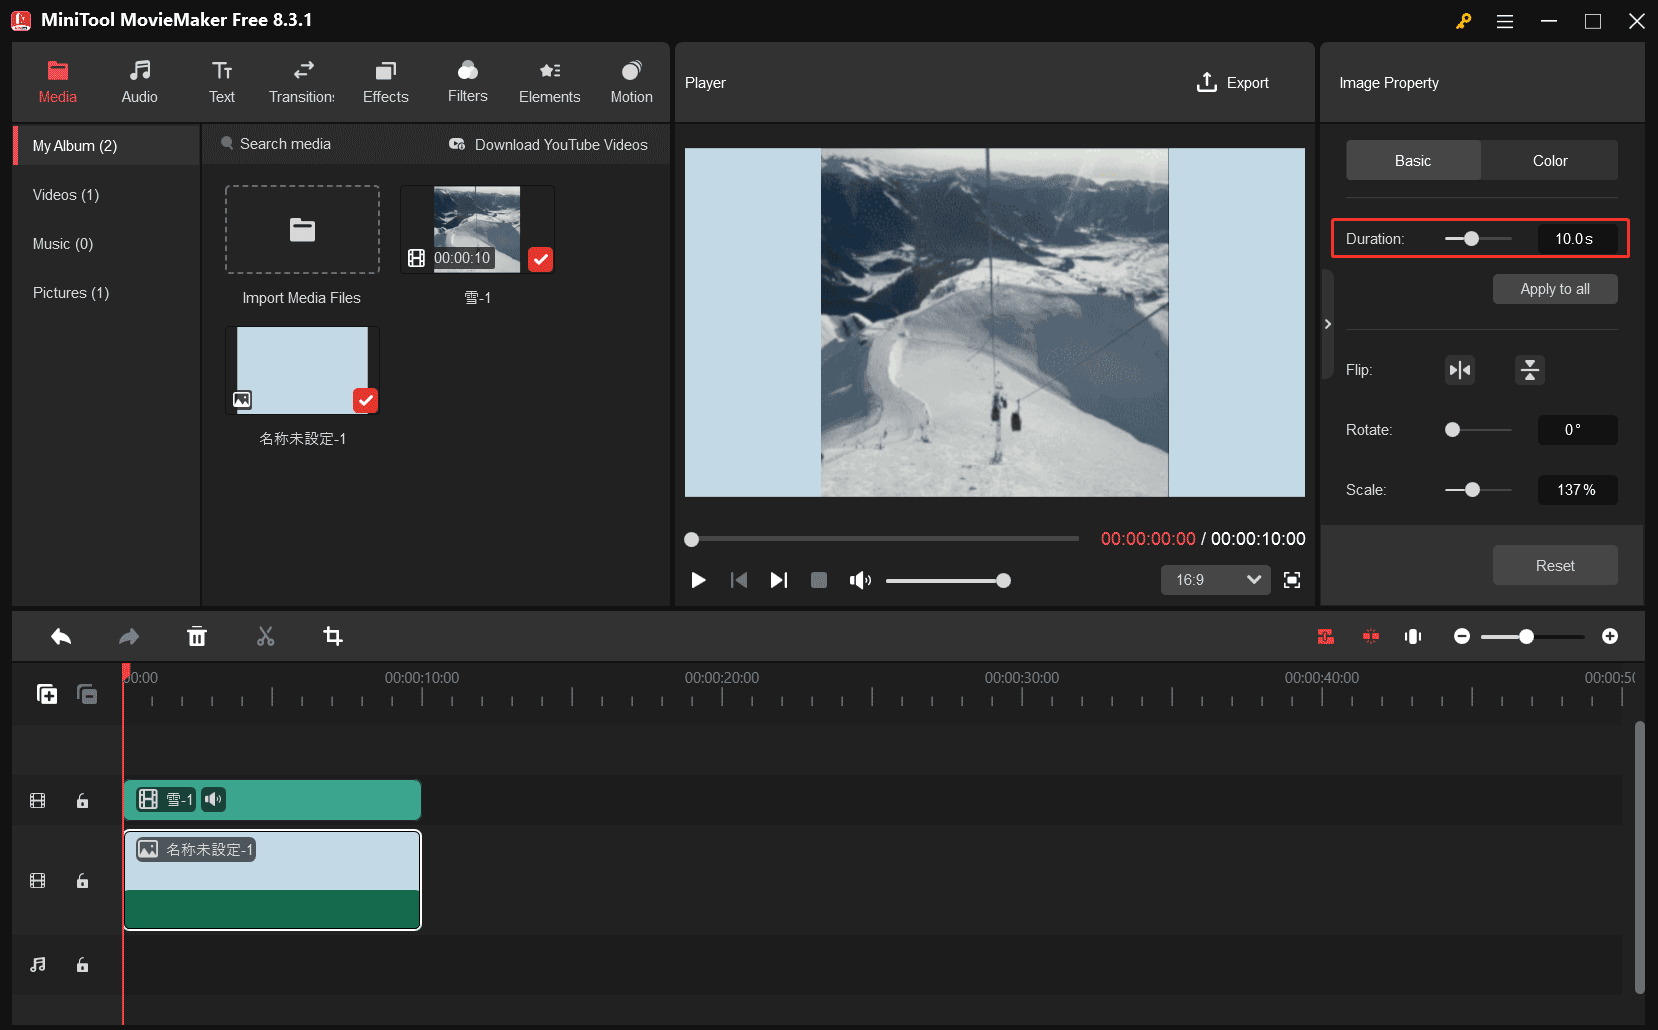
Task: Click the Scale slider handle
Action: click(1472, 490)
